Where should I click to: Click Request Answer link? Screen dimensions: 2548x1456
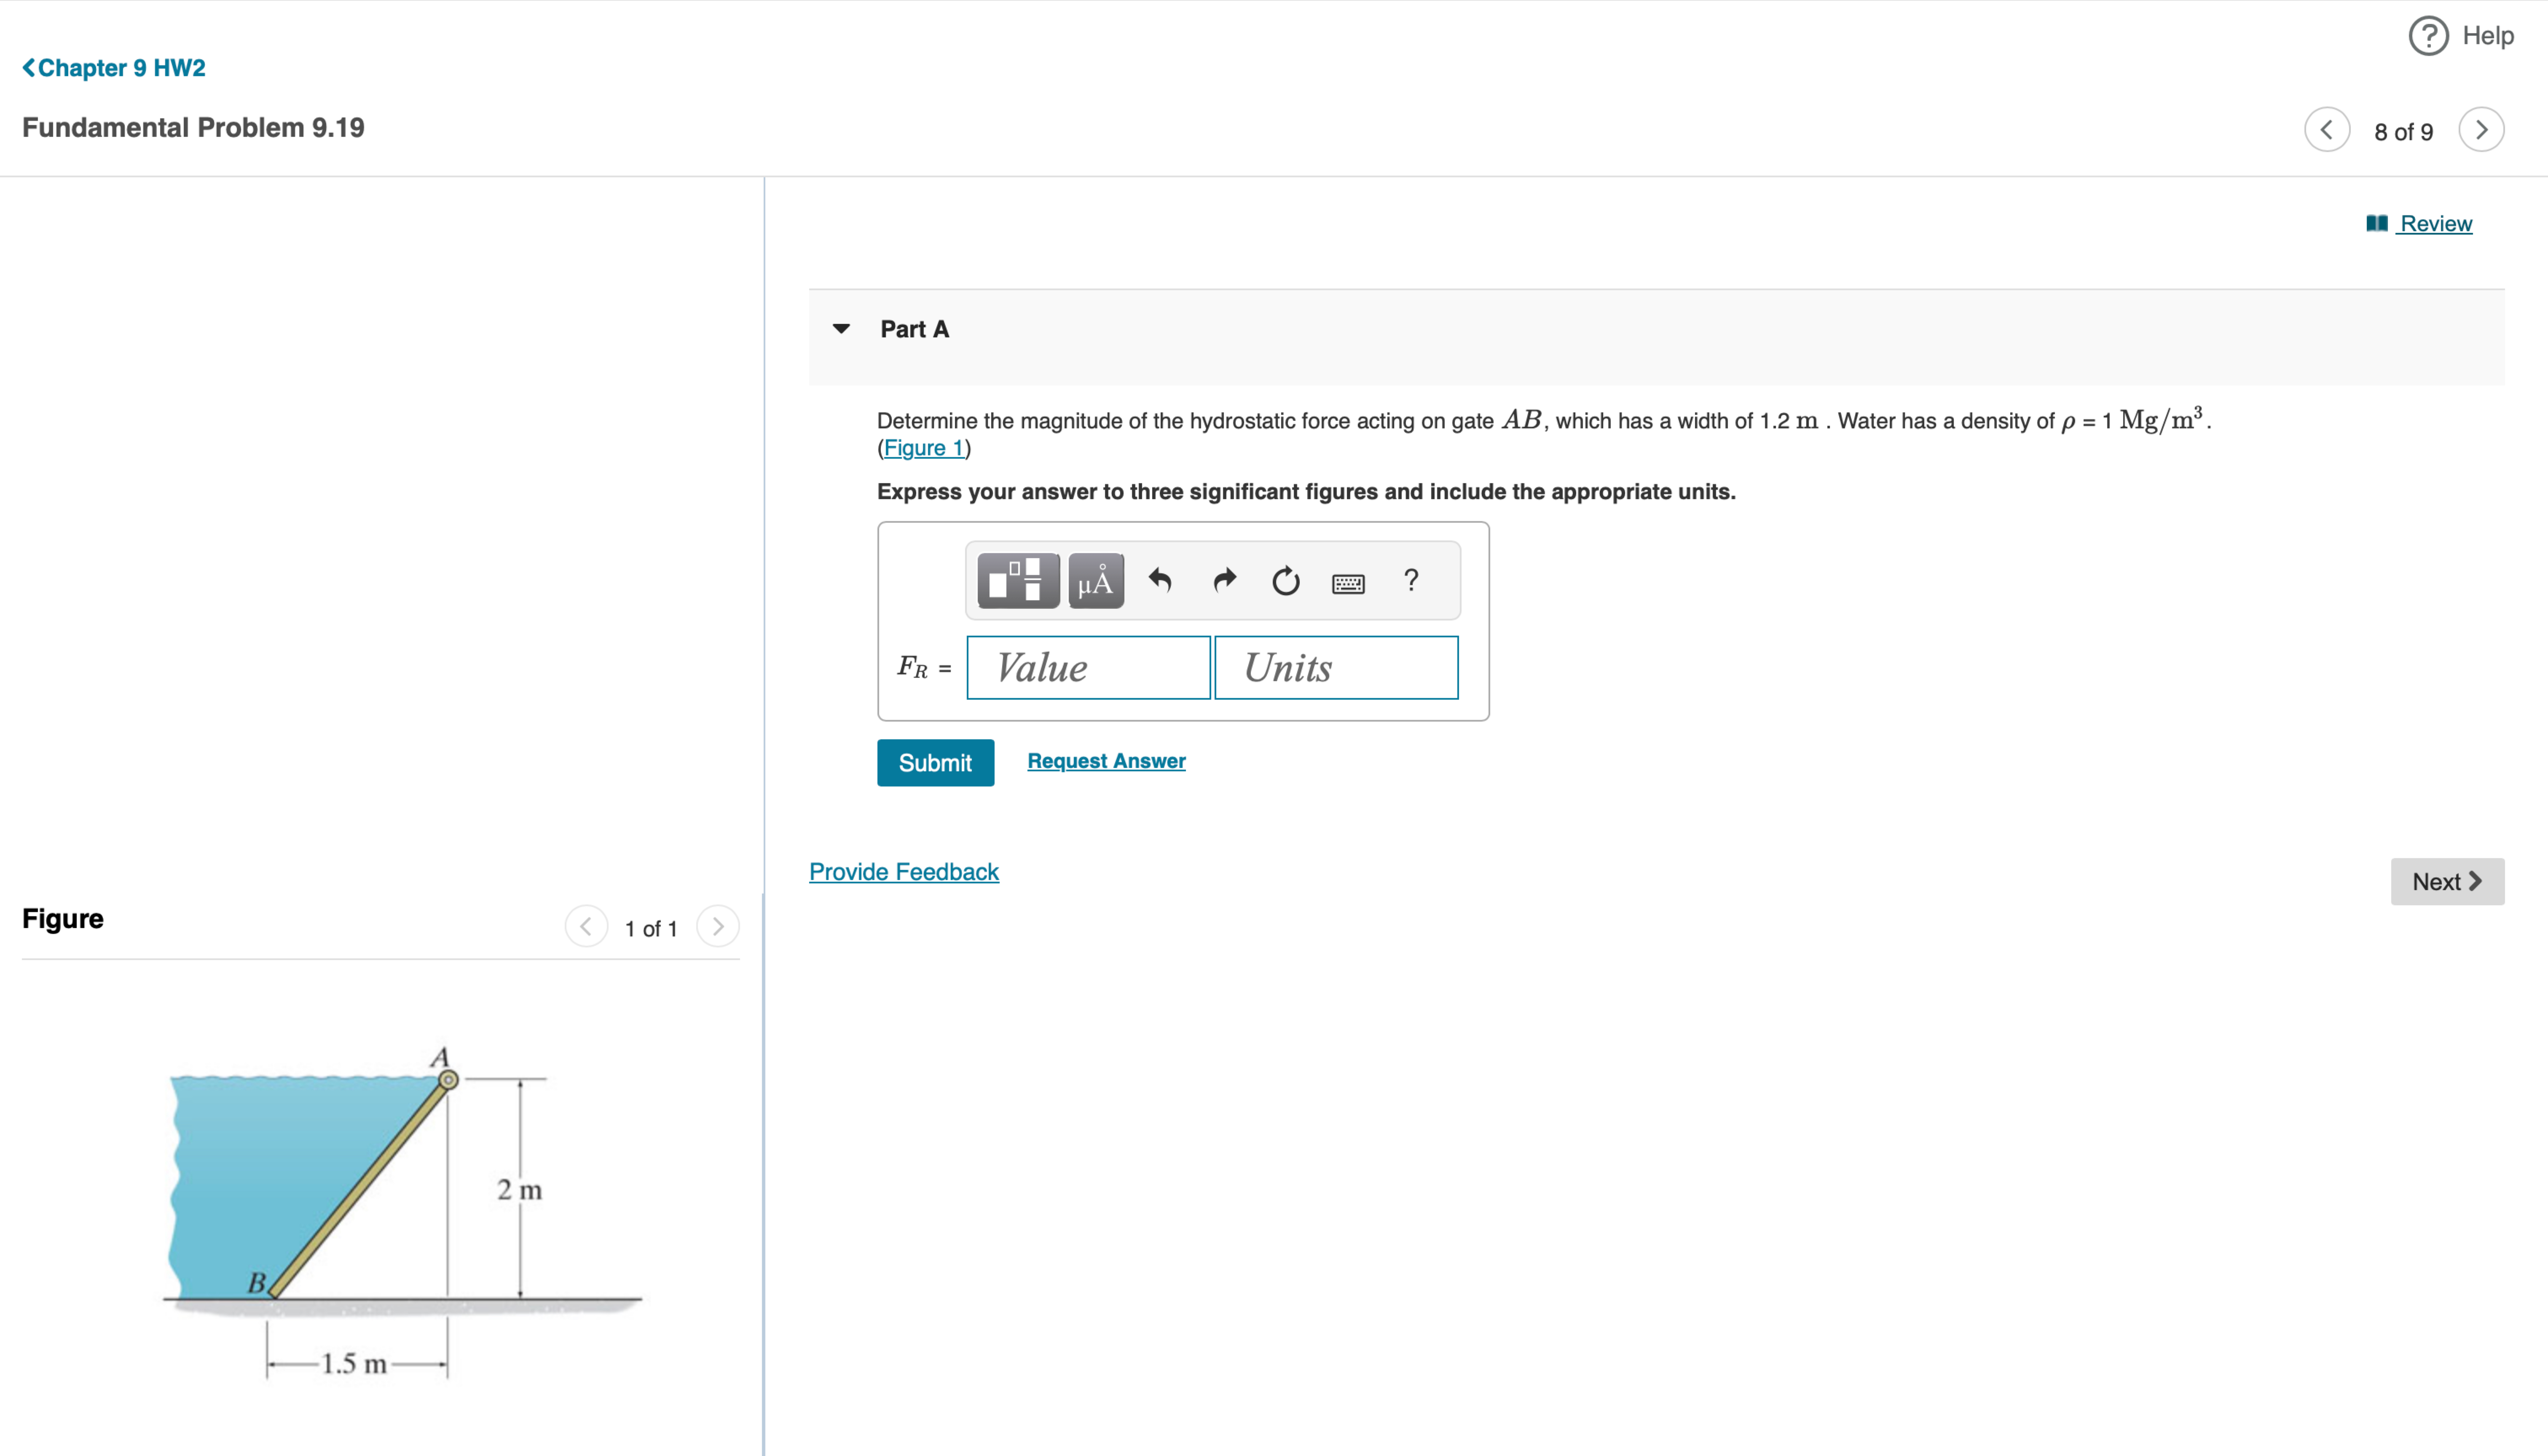click(1106, 761)
